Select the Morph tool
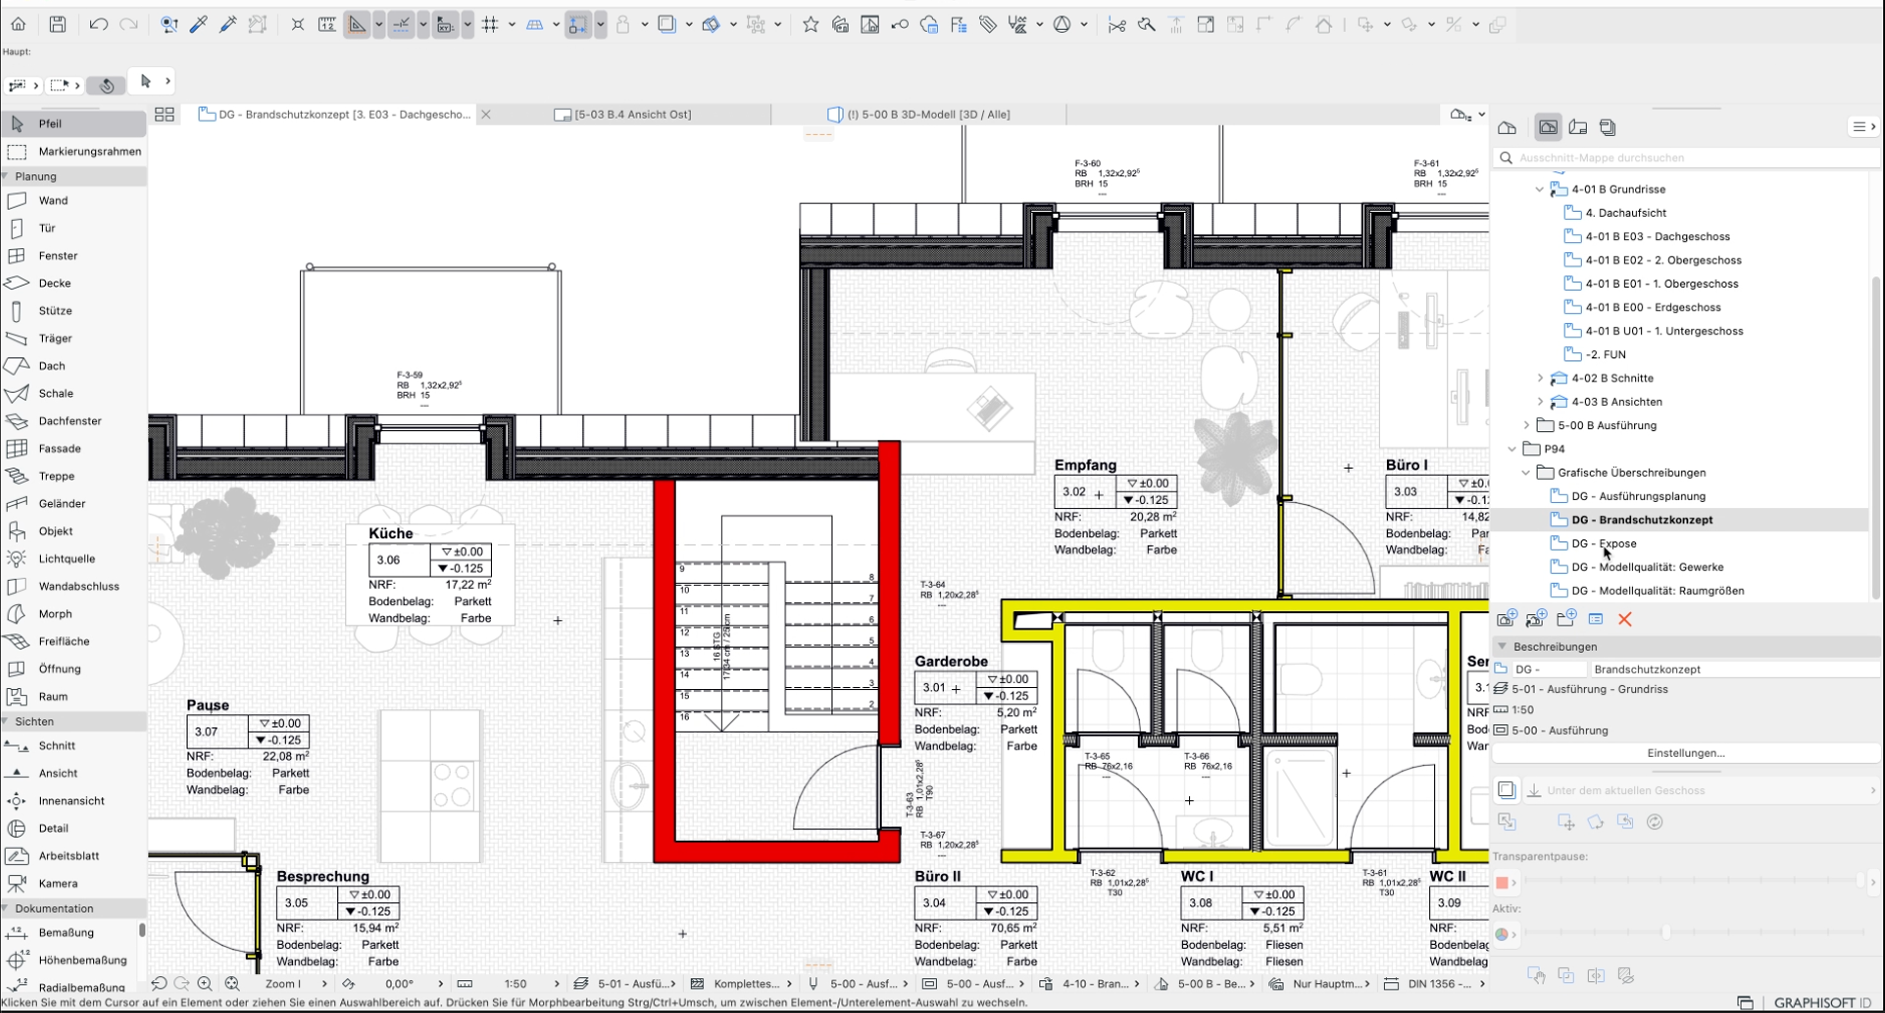Image resolution: width=1885 pixels, height=1013 pixels. coord(73,614)
